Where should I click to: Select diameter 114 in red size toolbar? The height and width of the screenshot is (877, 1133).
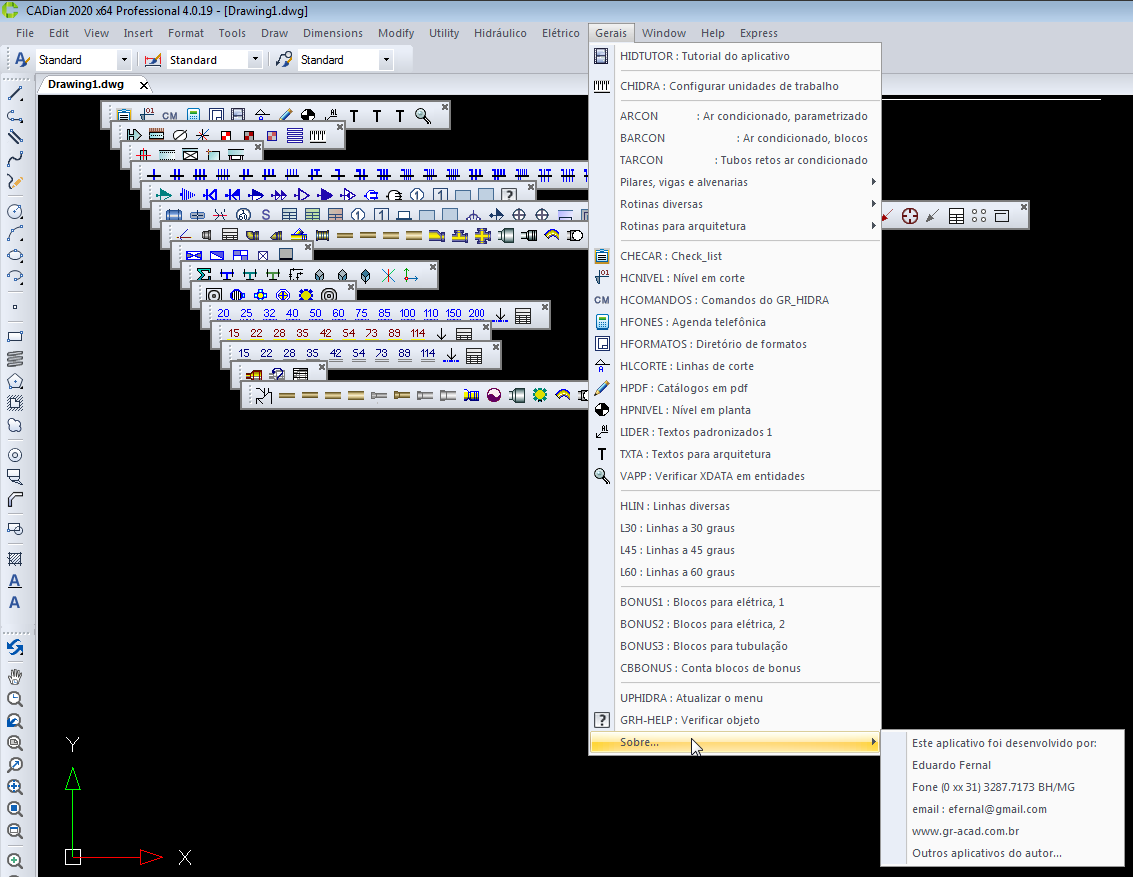pos(417,334)
